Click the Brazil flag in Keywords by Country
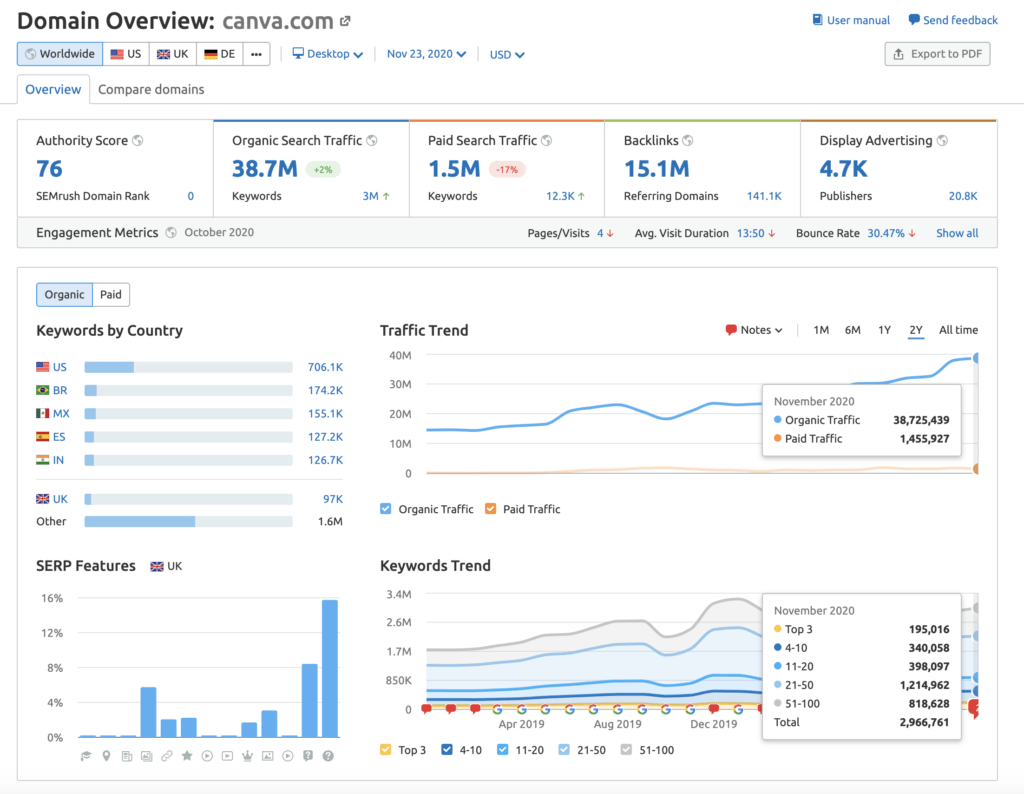Viewport: 1024px width, 794px height. (x=42, y=390)
